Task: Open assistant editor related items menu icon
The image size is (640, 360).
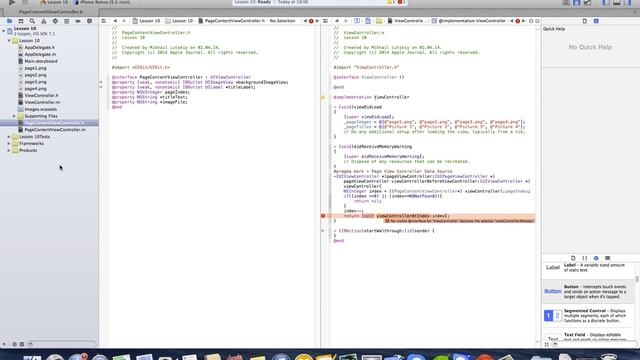Action: coord(325,21)
